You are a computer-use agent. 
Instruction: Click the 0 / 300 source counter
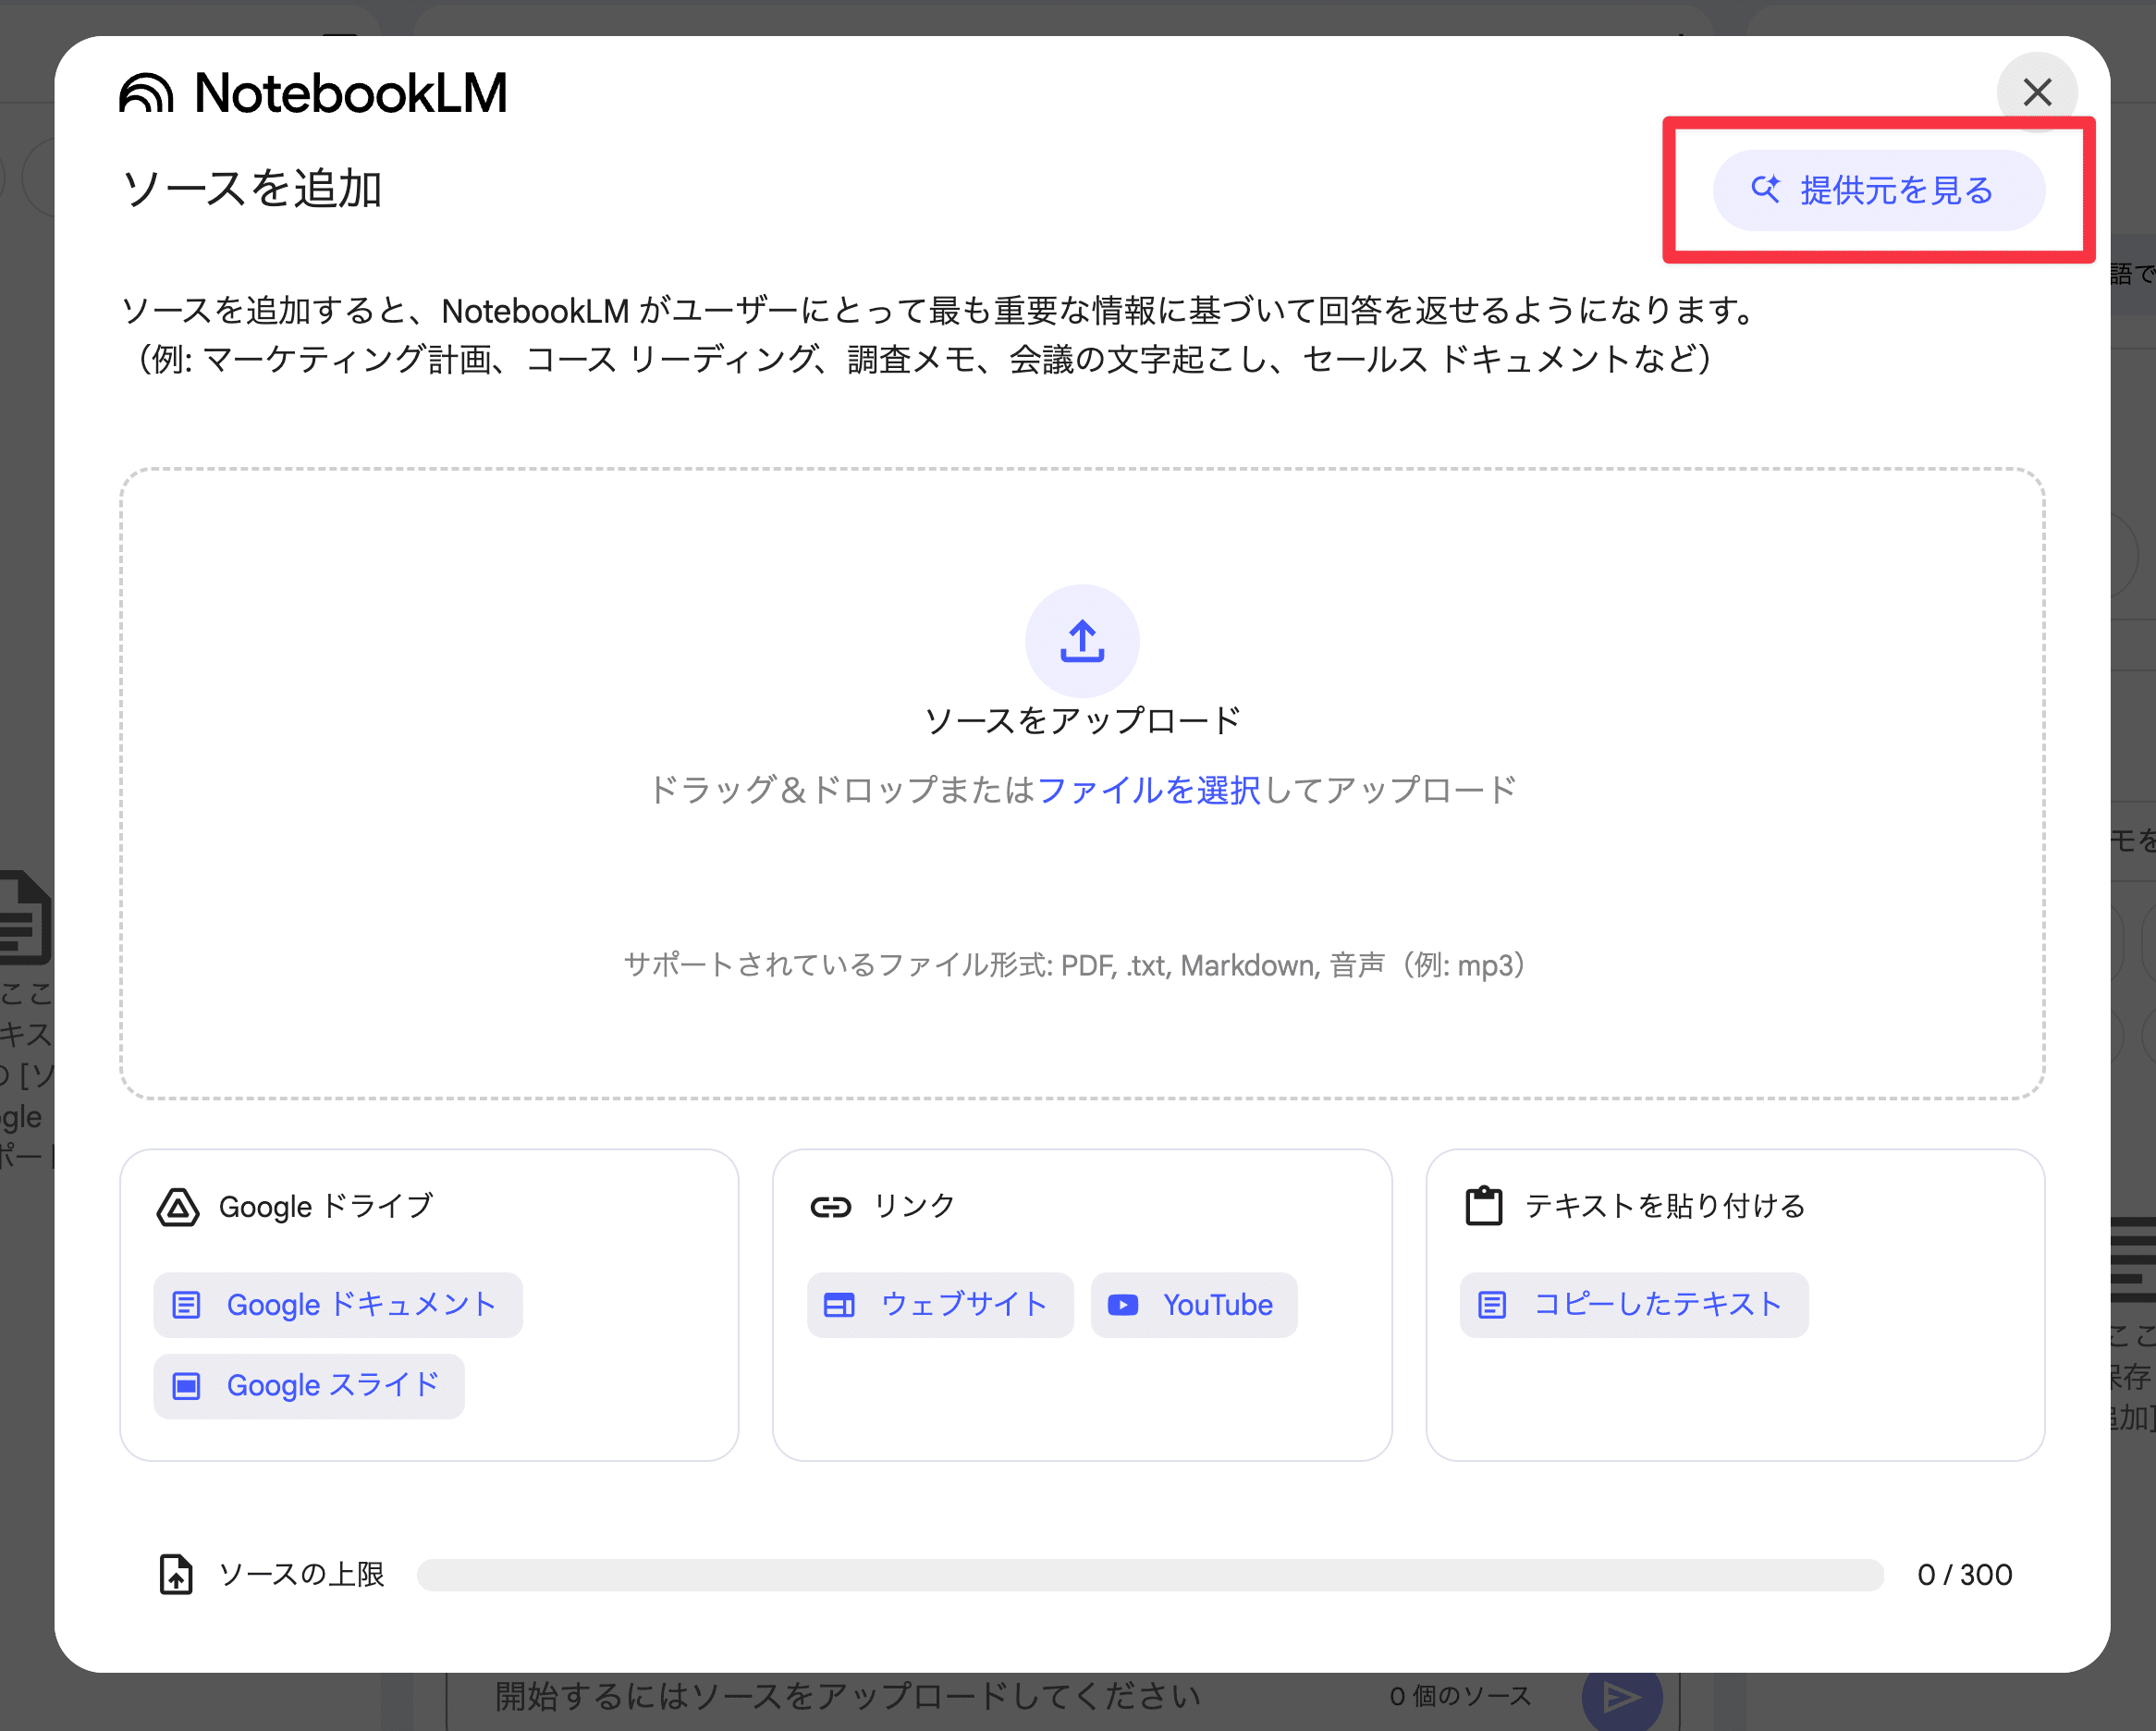pos(1963,1574)
